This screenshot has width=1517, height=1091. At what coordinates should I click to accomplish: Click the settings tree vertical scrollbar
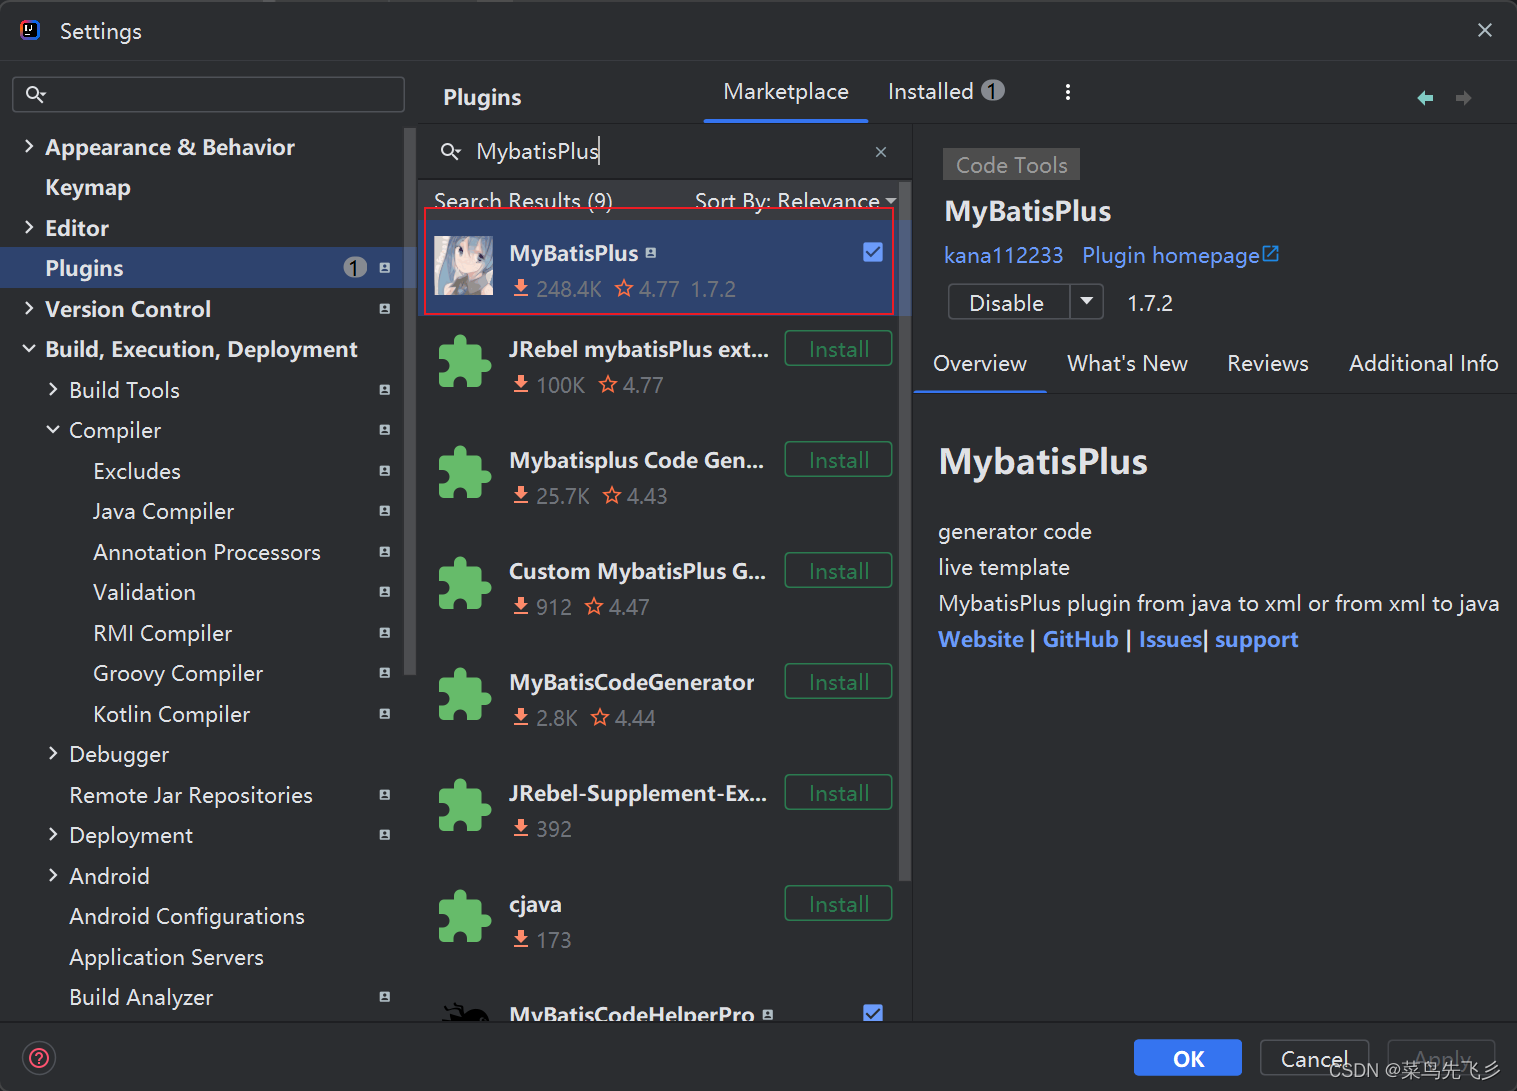(409, 402)
